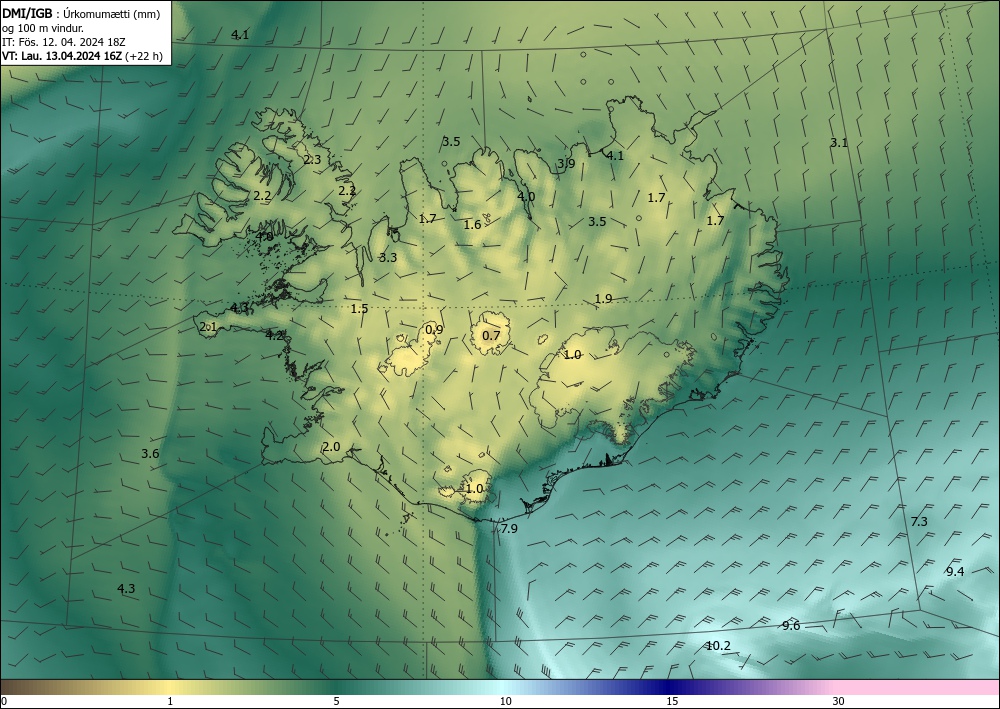Click the 3.3 map value
Viewport: 1000px width, 709px height.
coord(388,258)
